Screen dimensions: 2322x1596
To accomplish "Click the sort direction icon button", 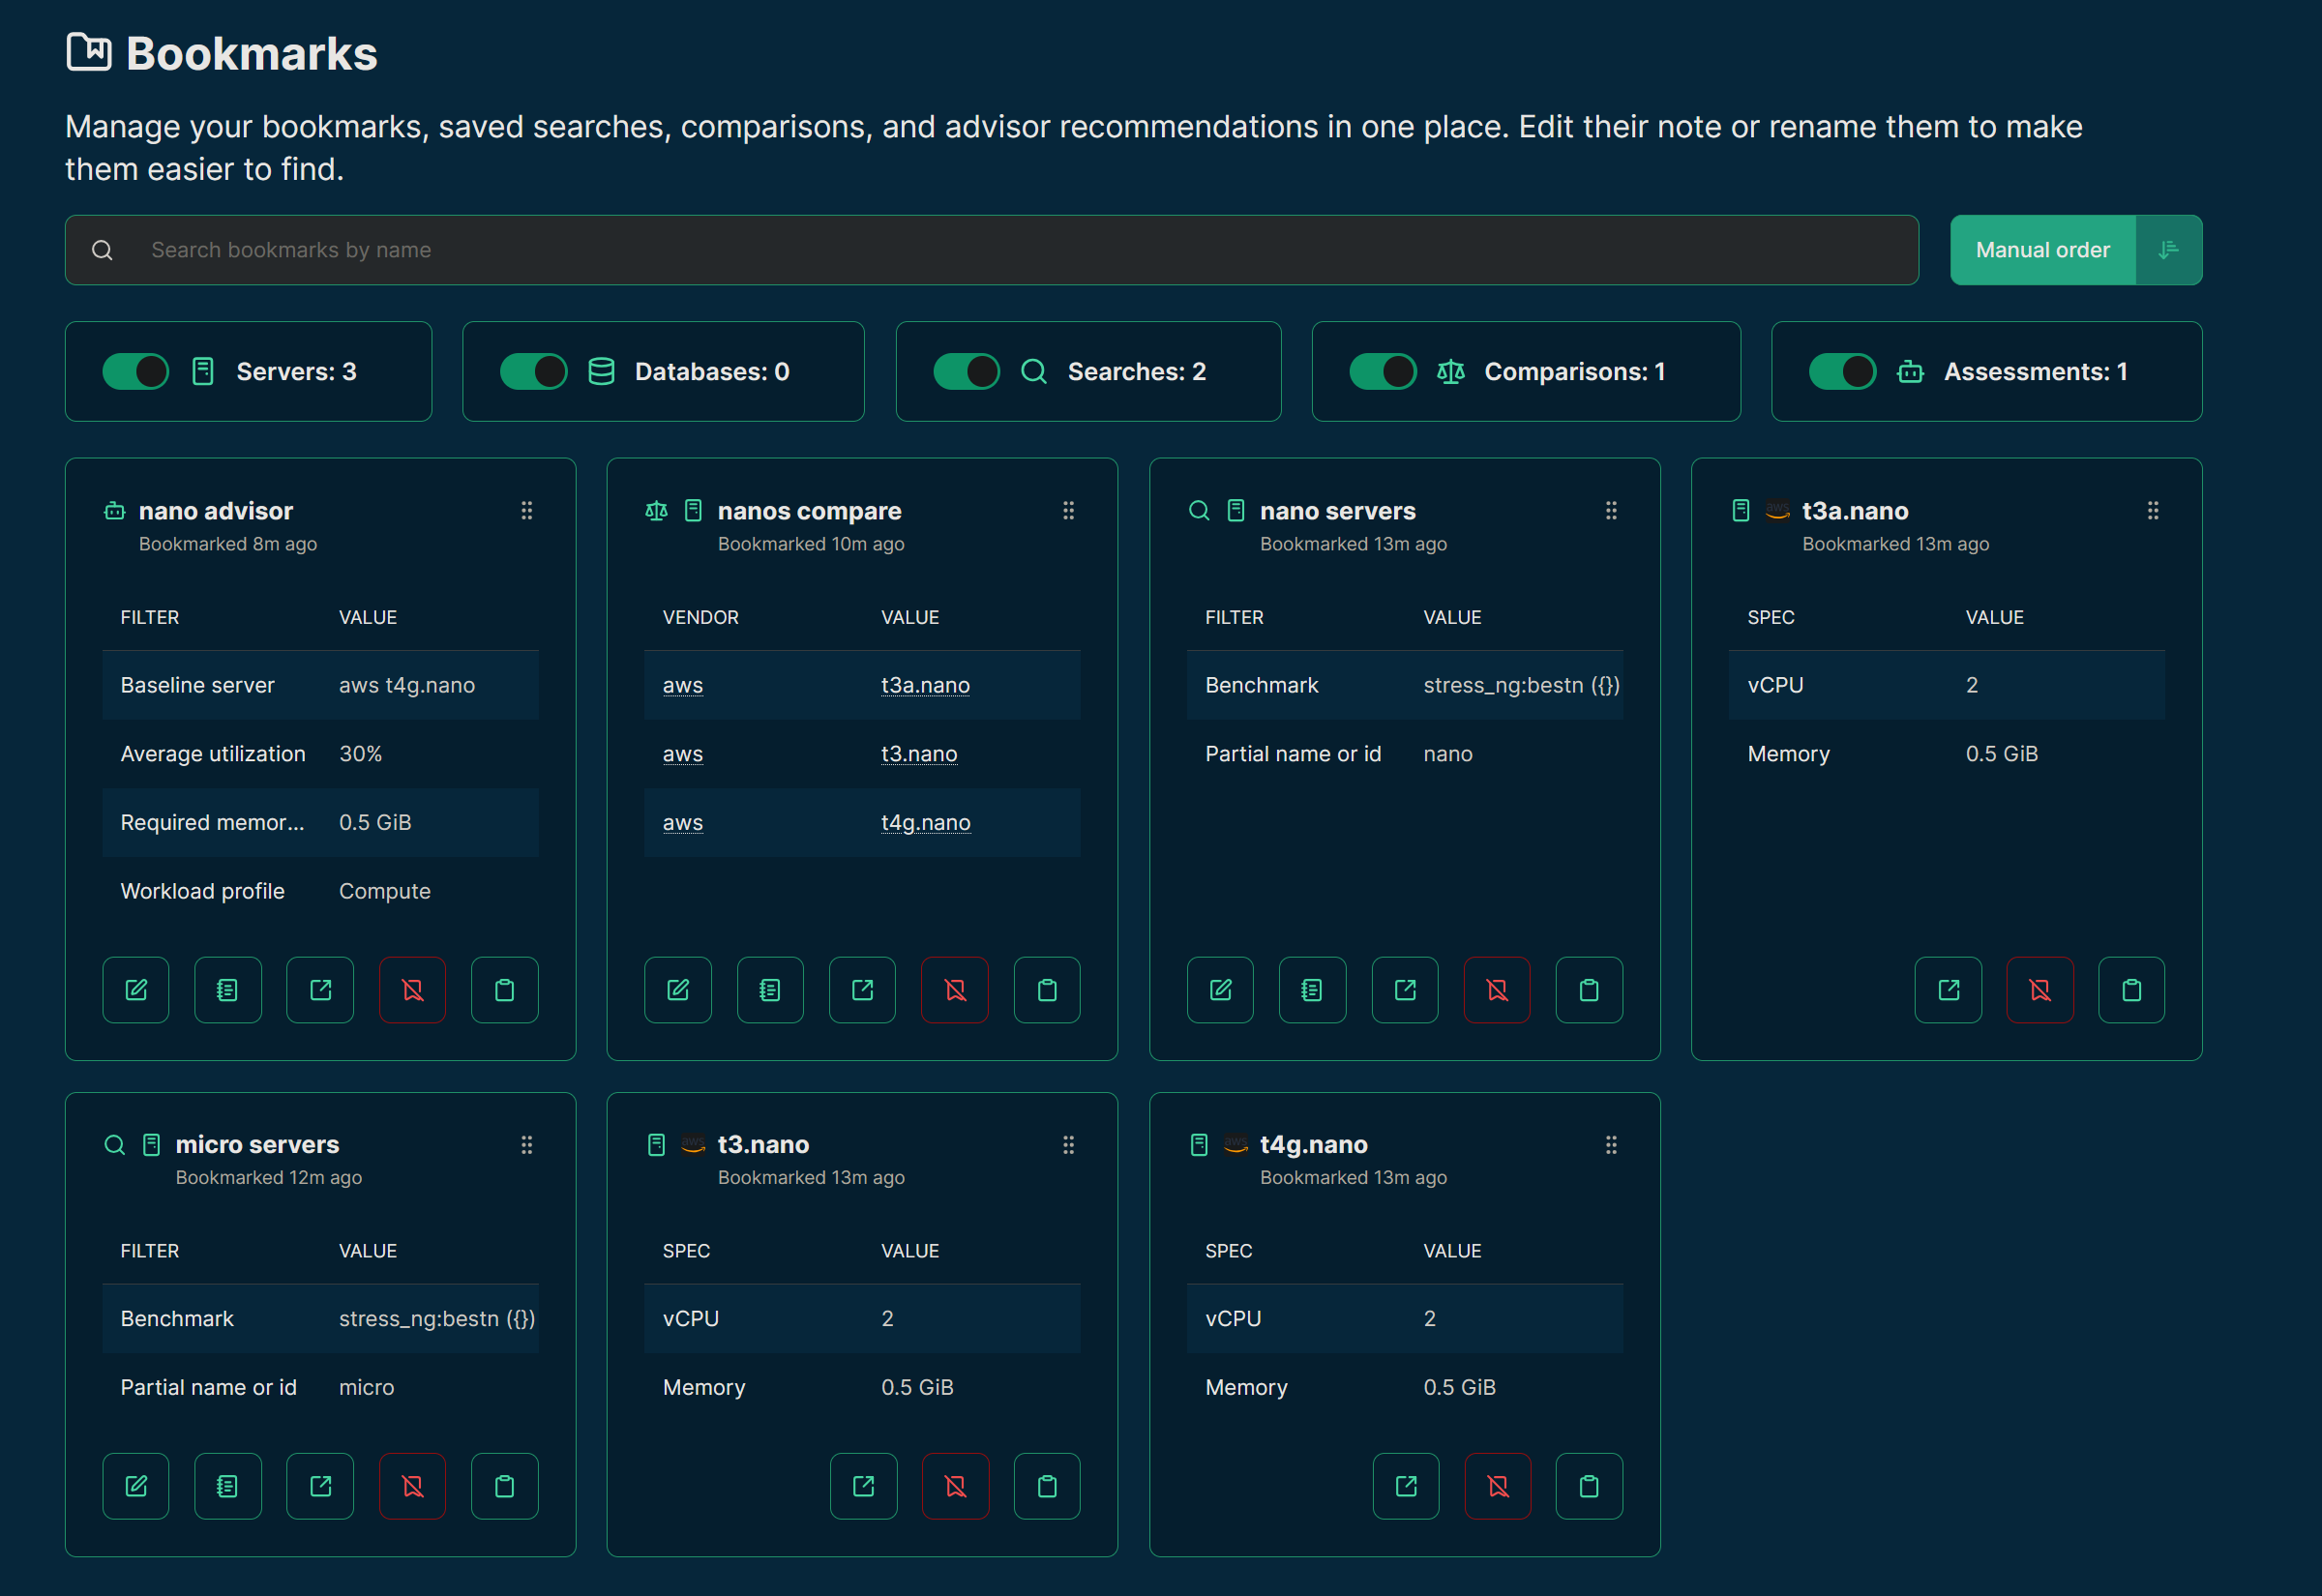I will click(2168, 250).
